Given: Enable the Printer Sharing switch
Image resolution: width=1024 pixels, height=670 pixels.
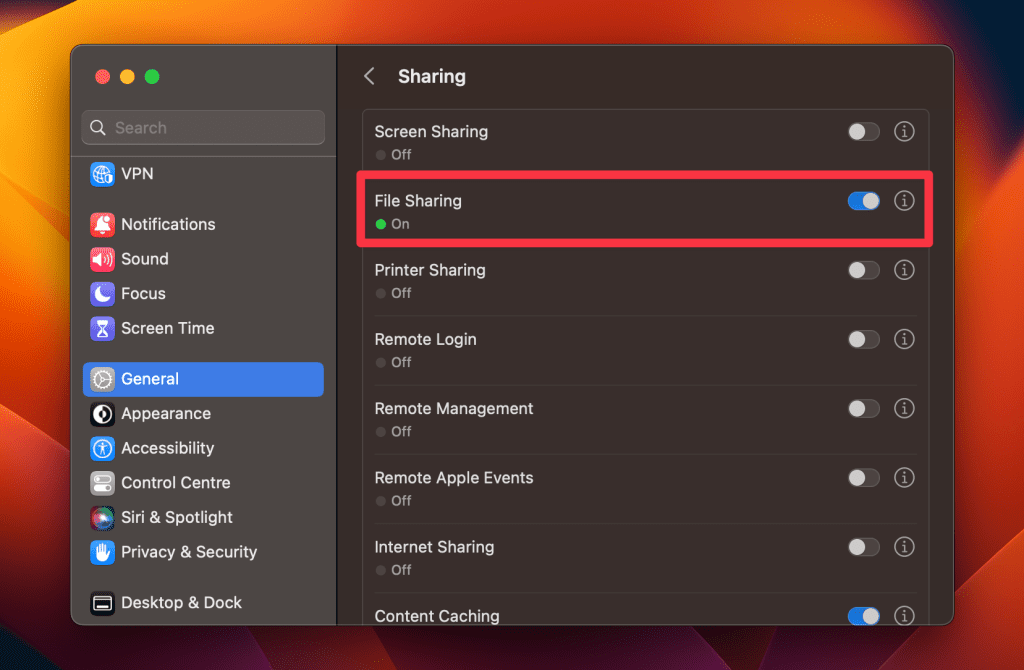Looking at the screenshot, I should [x=863, y=270].
